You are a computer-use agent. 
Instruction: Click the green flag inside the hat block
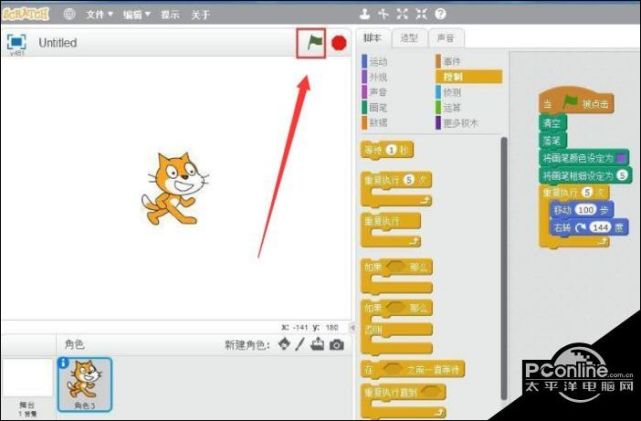point(570,102)
